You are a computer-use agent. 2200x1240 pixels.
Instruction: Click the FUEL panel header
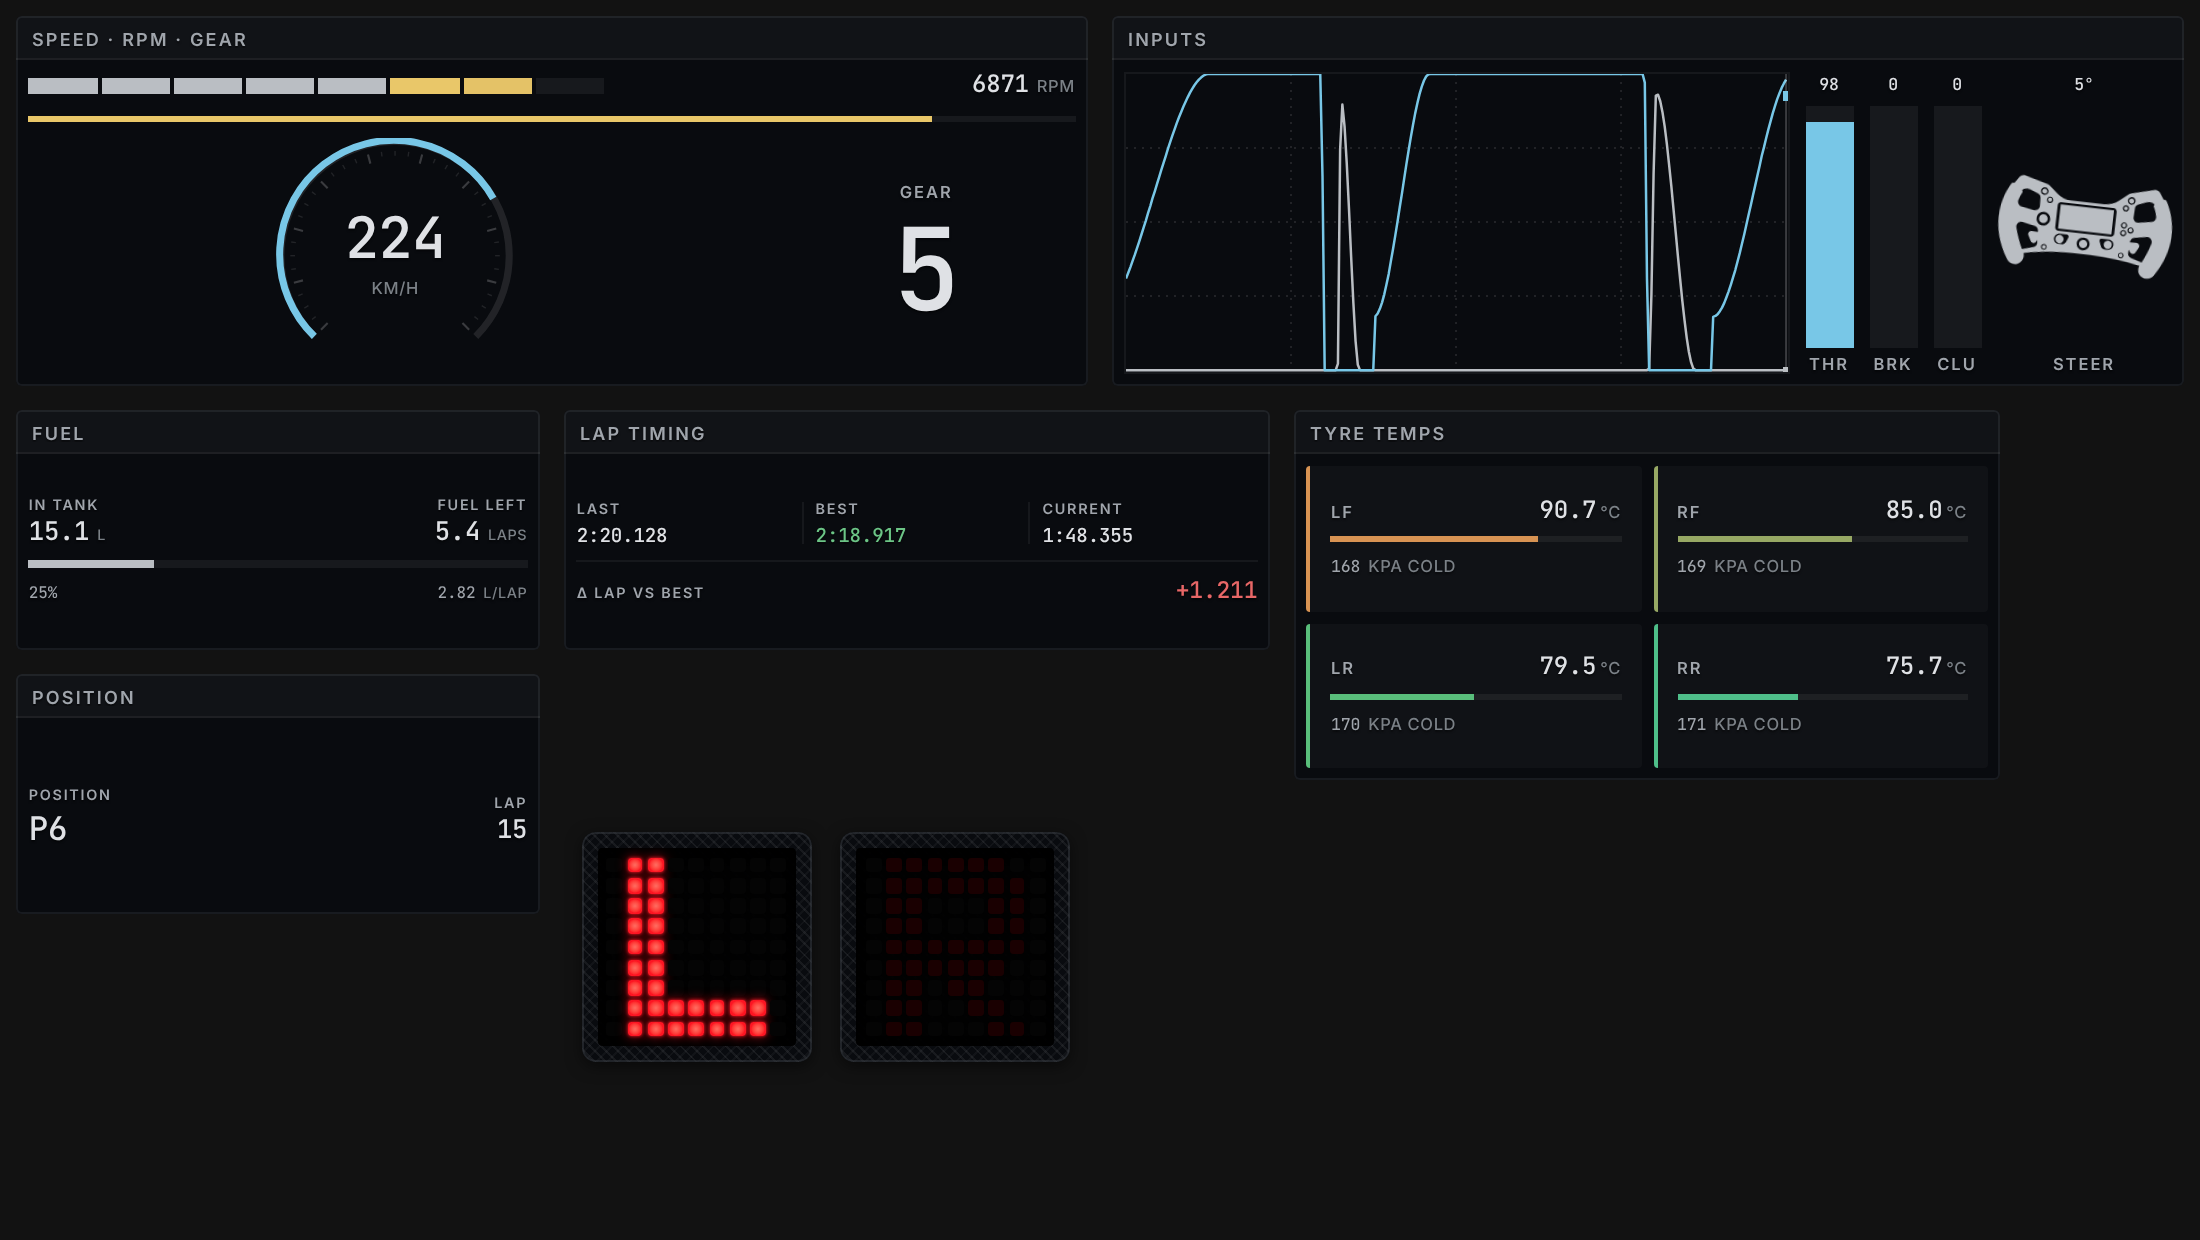(278, 434)
